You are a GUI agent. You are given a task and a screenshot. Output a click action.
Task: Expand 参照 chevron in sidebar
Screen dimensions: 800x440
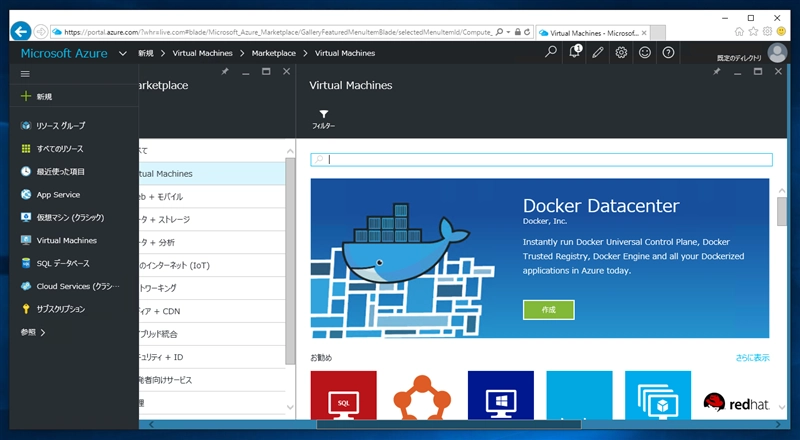(43, 332)
